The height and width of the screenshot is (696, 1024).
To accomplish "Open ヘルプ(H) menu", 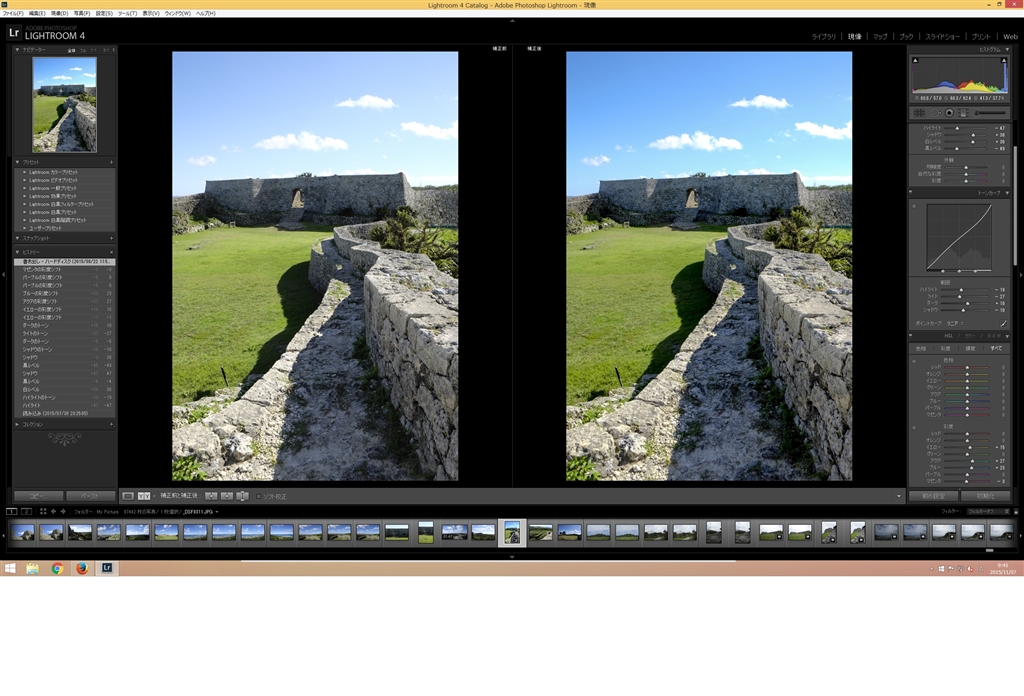I will [206, 13].
